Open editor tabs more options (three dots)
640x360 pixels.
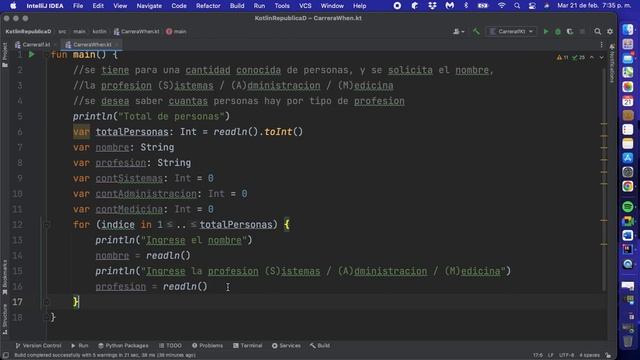[601, 44]
